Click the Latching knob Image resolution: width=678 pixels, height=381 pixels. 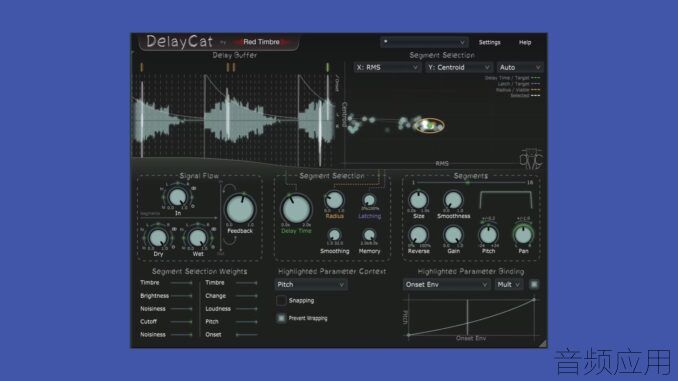pos(369,200)
